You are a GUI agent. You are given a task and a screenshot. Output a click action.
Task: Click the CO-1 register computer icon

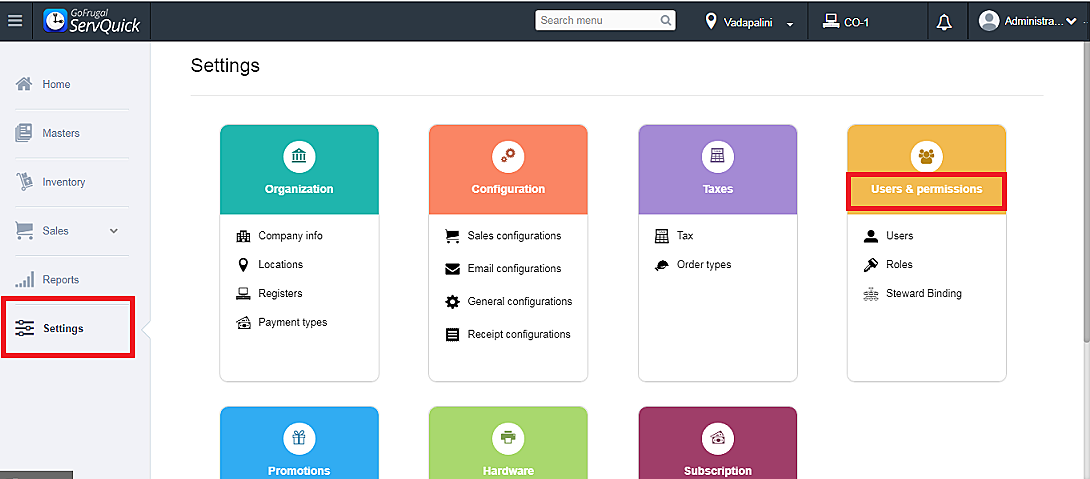[x=830, y=22]
